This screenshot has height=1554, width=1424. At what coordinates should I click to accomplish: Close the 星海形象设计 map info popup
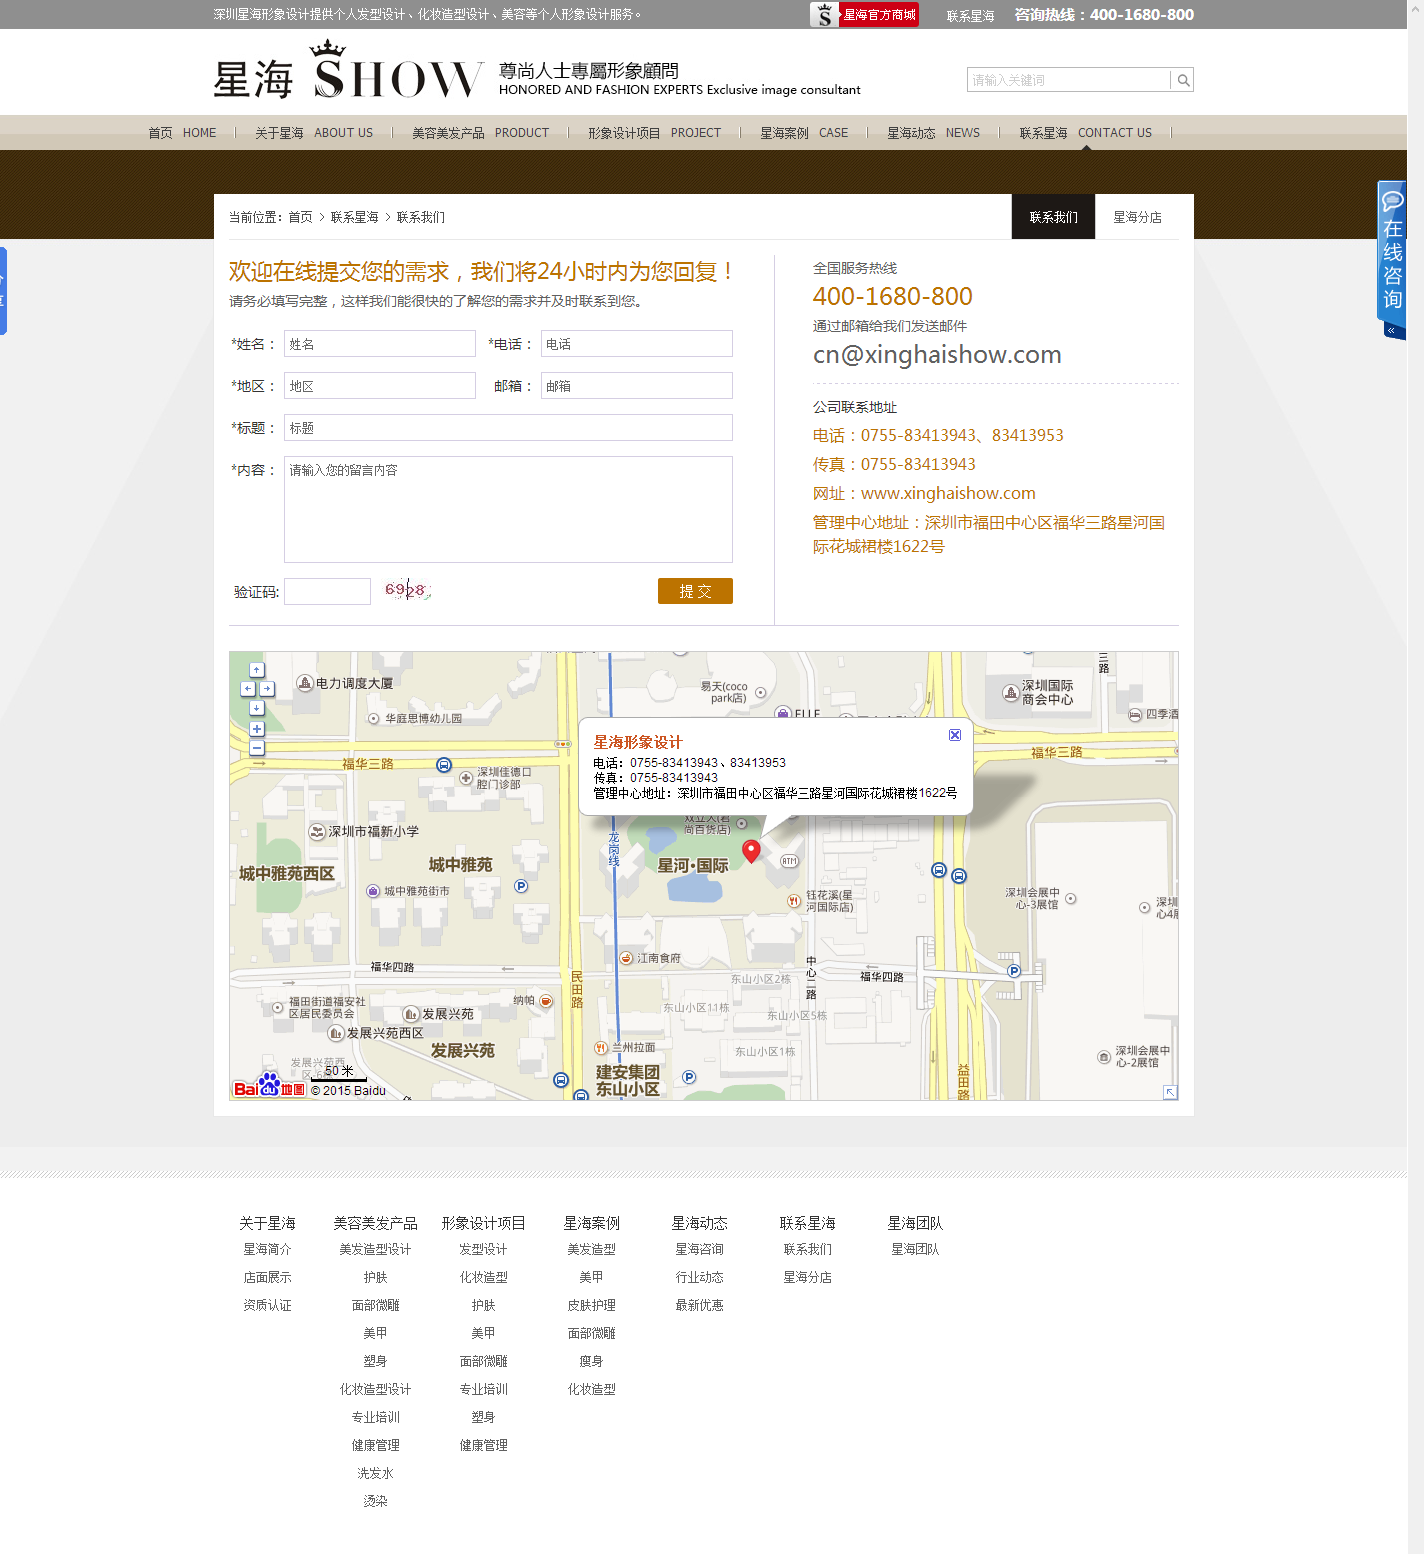[x=955, y=735]
